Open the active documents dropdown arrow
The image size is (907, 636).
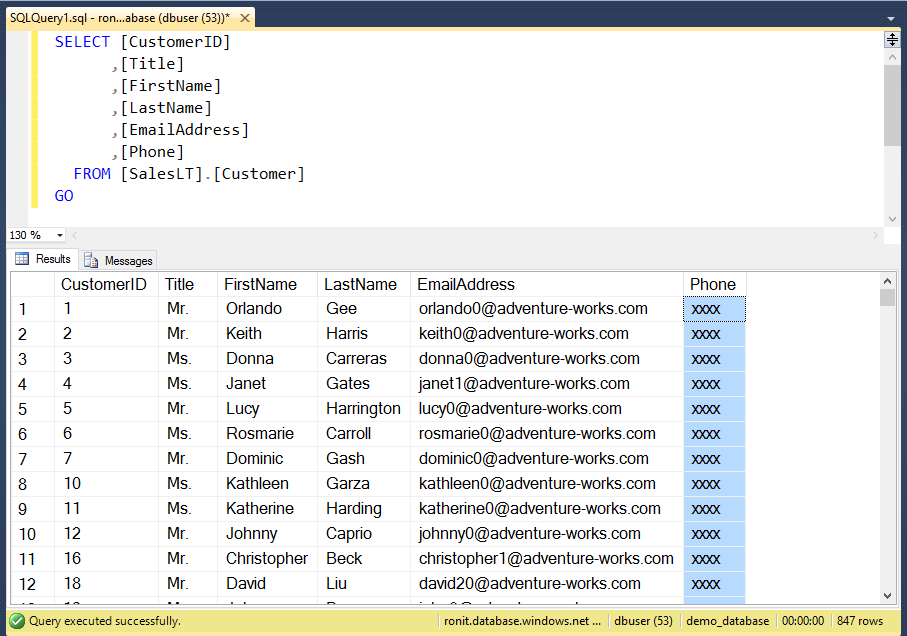pos(890,18)
